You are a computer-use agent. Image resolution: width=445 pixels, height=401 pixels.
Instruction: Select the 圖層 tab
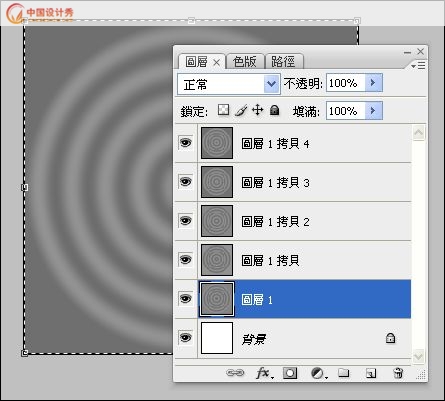click(196, 62)
